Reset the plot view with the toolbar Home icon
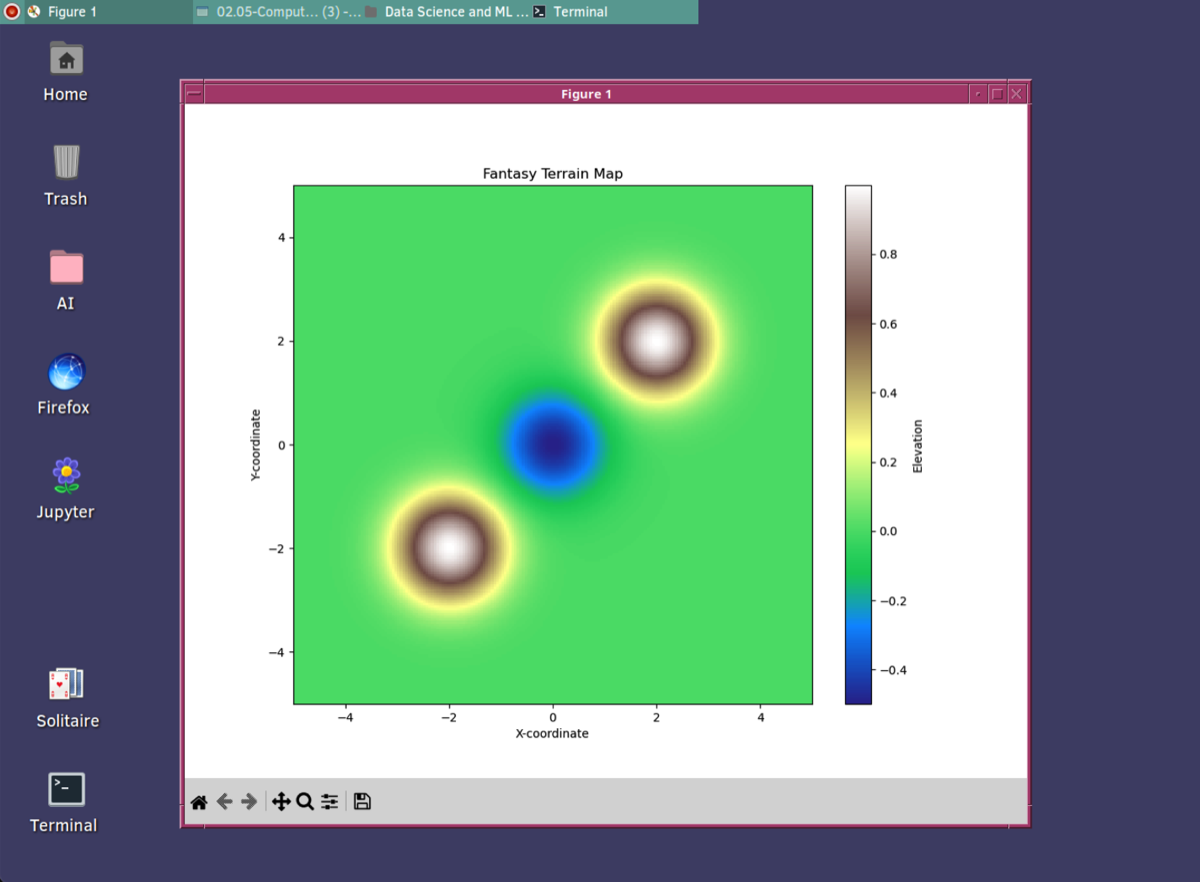 point(199,802)
